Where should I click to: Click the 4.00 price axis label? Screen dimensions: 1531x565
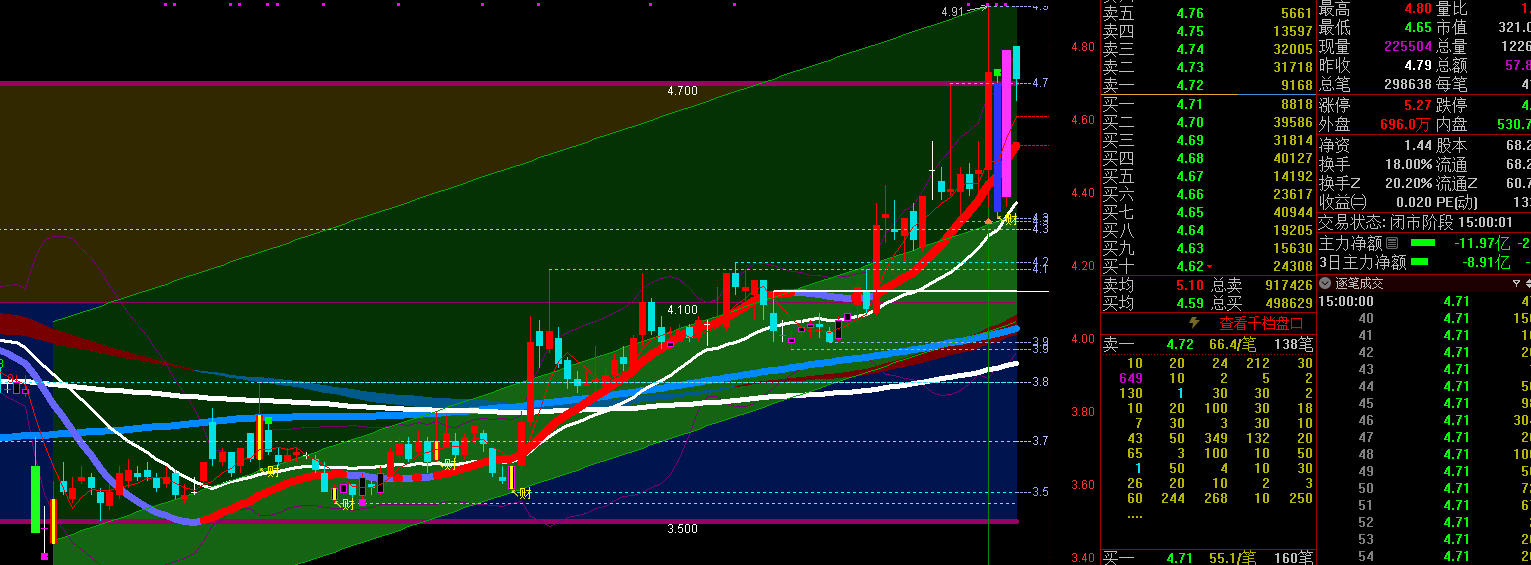1082,339
